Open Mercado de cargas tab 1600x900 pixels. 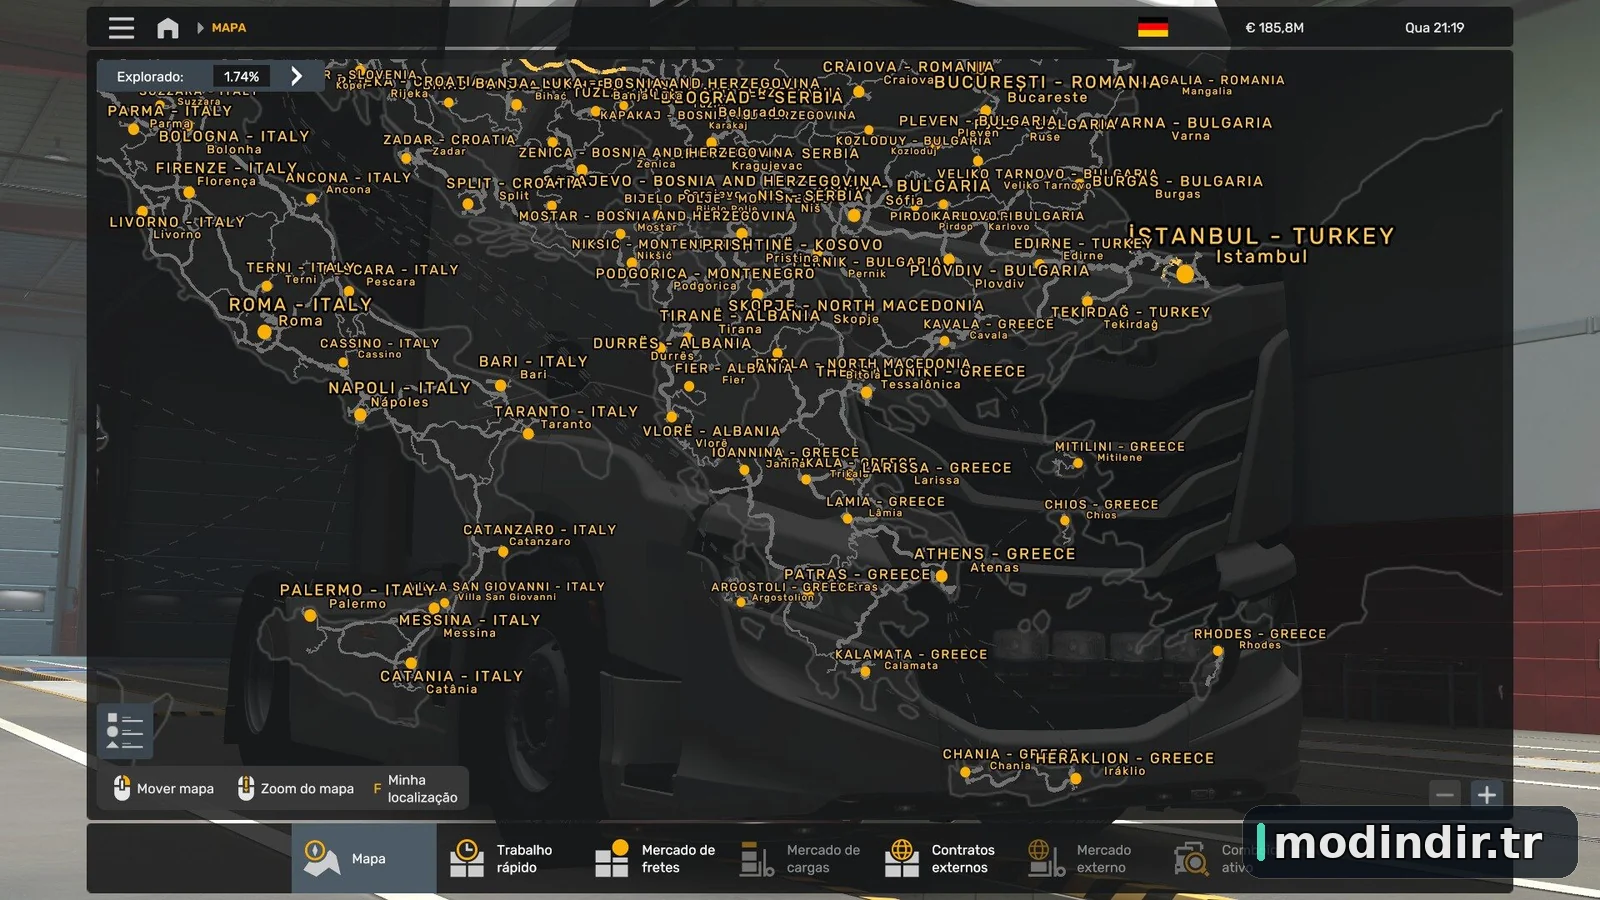[799, 858]
